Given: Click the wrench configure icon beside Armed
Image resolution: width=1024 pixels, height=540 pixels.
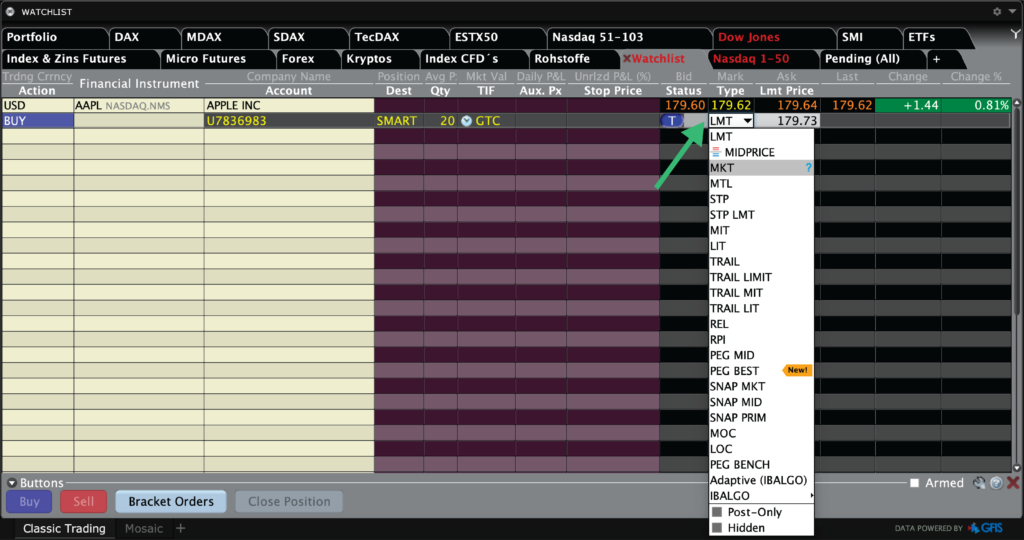Looking at the screenshot, I should click(x=979, y=483).
